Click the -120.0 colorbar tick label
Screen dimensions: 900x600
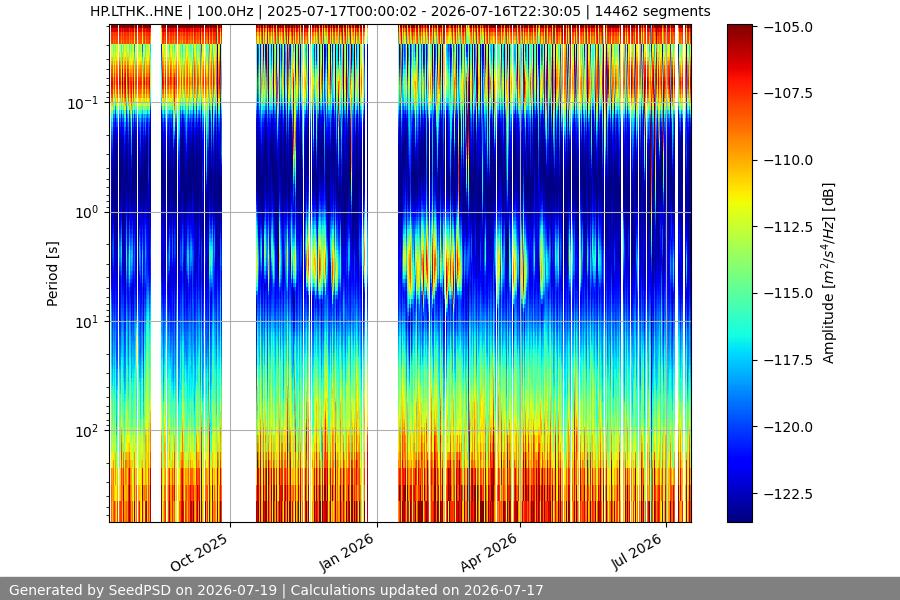coord(788,427)
